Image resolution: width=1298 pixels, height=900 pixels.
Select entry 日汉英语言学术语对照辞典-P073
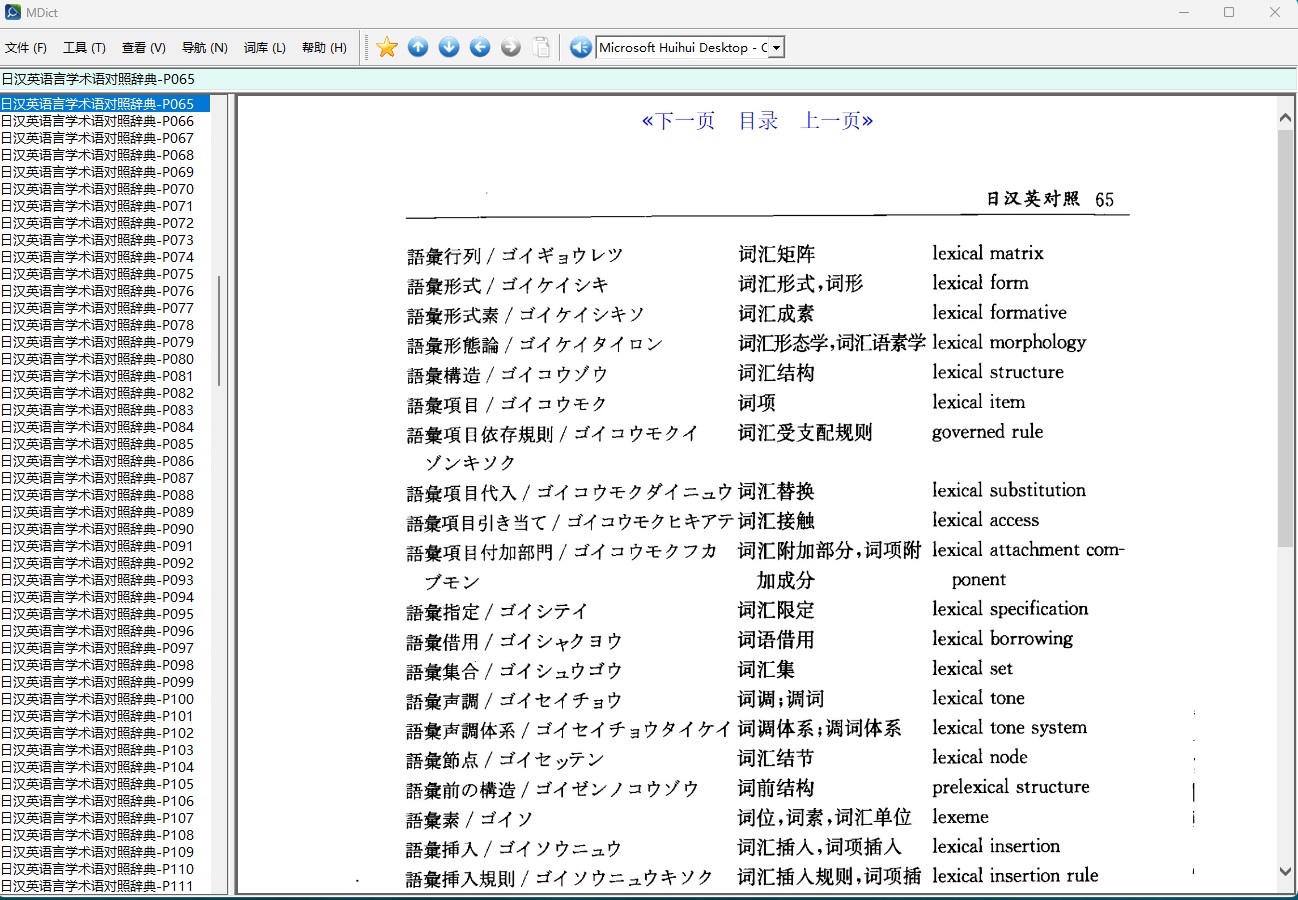[x=104, y=240]
